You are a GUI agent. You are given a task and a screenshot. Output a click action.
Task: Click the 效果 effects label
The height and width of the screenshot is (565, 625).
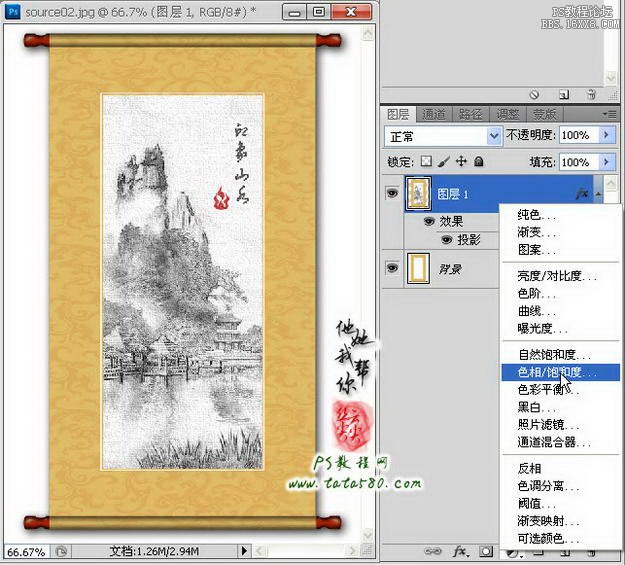click(x=451, y=221)
